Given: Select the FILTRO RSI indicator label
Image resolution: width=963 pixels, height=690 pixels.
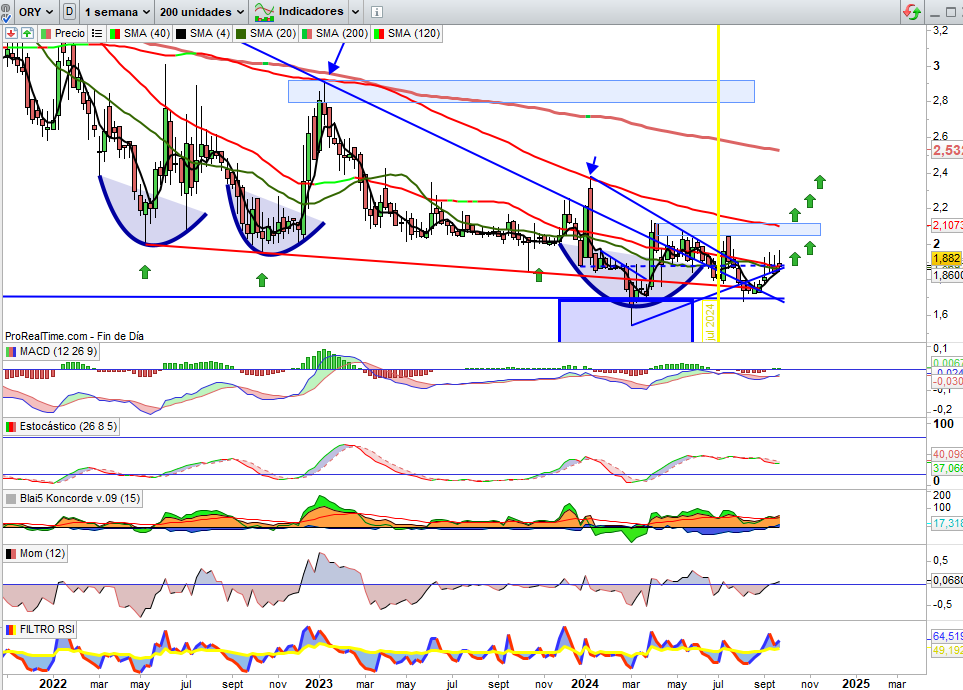Looking at the screenshot, I should pos(40,629).
